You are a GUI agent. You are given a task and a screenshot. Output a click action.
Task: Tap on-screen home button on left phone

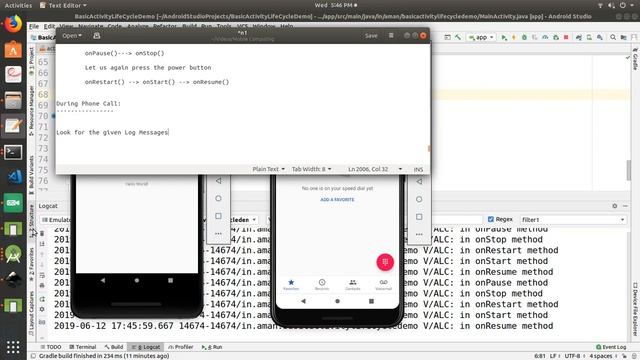pyautogui.click(x=137, y=280)
